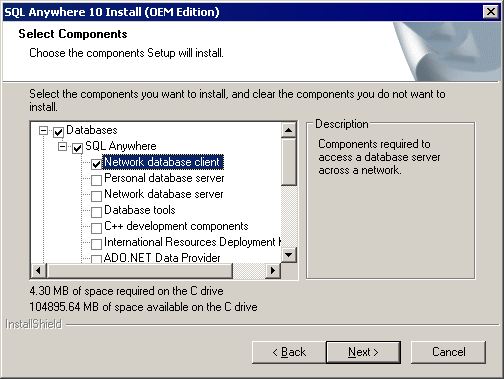Collapse the SQL Anywhere tree node
The height and width of the screenshot is (379, 504).
click(x=62, y=146)
